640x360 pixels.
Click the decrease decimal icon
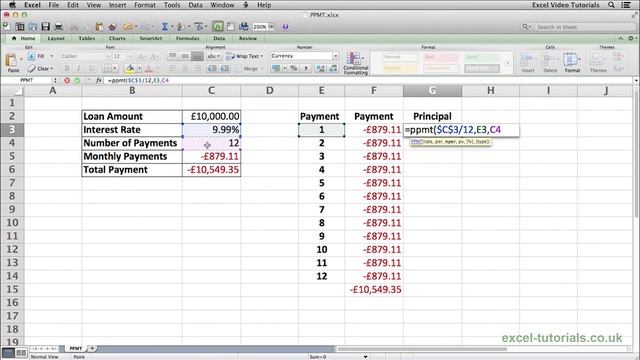[x=333, y=68]
